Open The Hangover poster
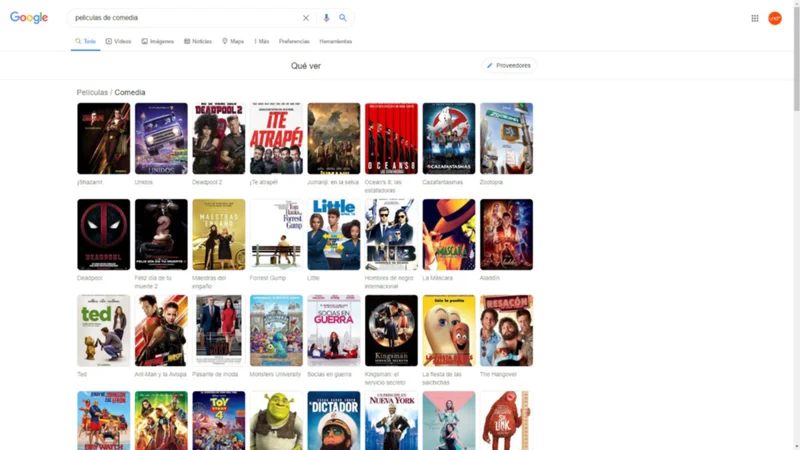This screenshot has height=450, width=800. 506,331
